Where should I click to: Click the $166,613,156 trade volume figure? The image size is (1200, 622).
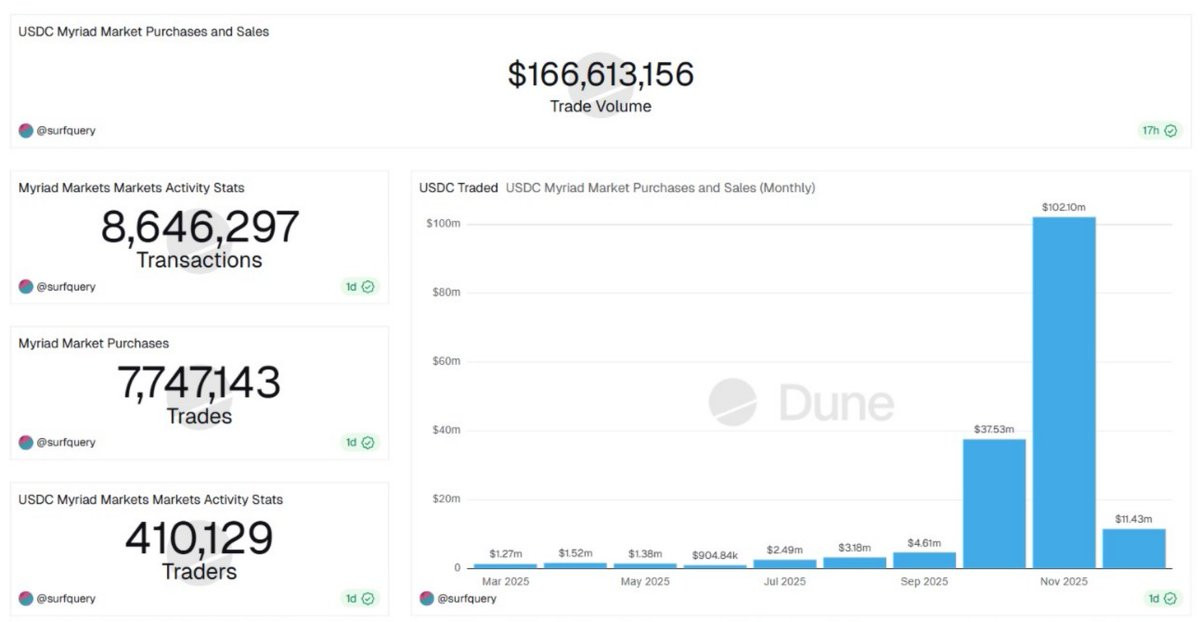[x=600, y=74]
